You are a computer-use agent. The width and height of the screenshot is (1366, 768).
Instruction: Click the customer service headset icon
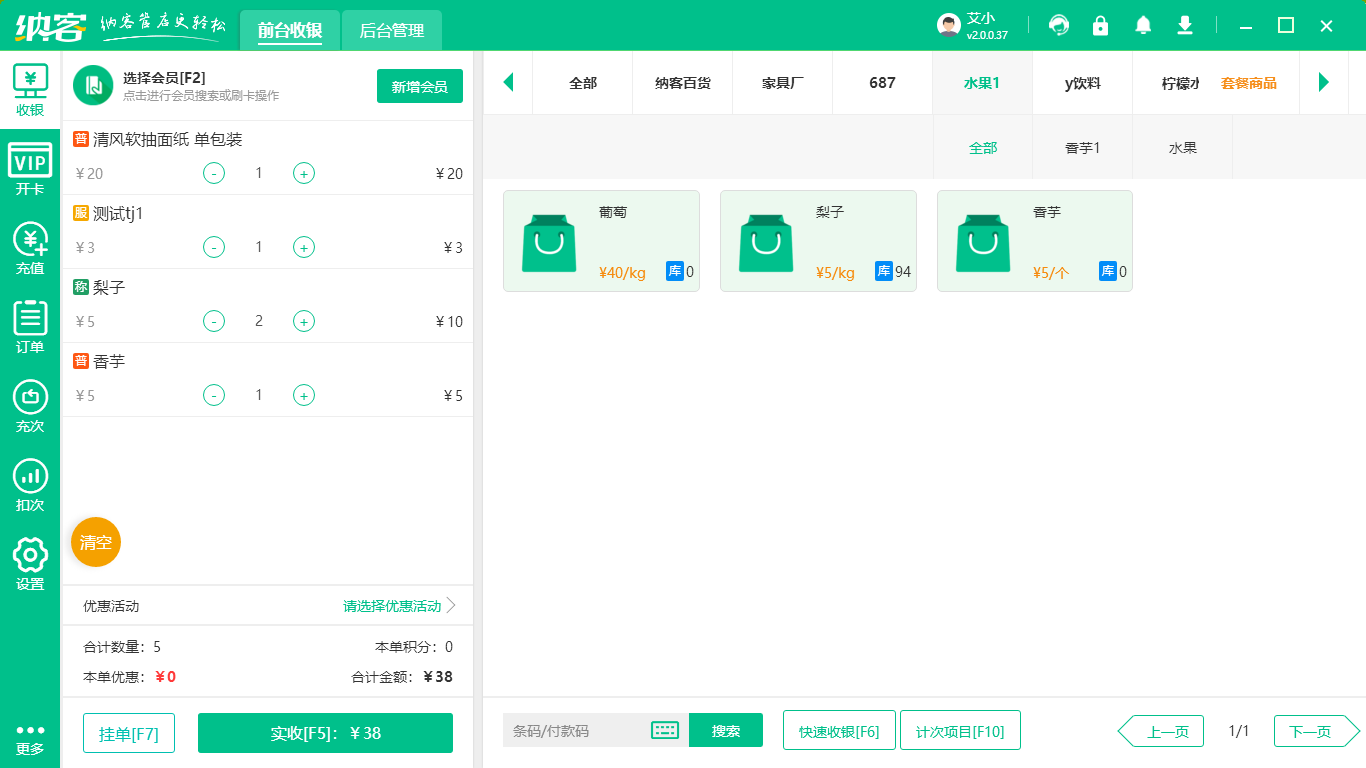[x=1059, y=25]
